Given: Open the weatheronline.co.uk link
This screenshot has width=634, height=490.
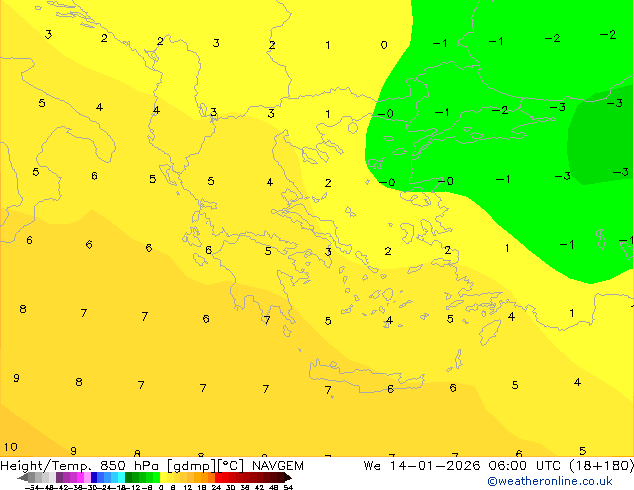Looking at the screenshot, I should (x=550, y=481).
